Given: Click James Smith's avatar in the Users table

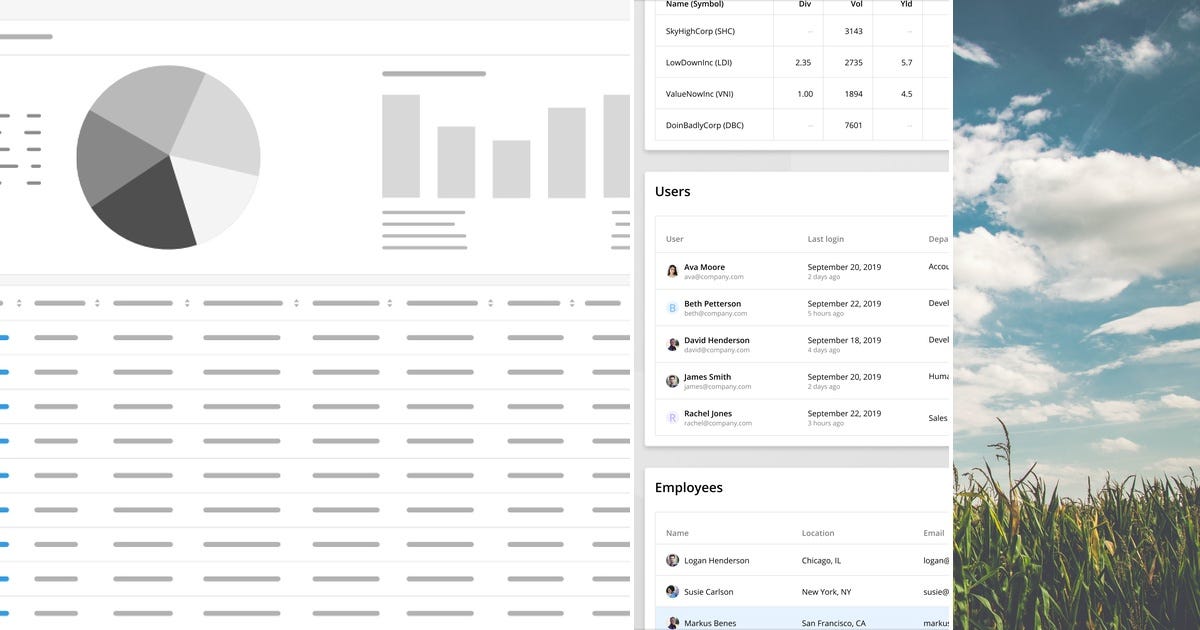Looking at the screenshot, I should point(672,381).
